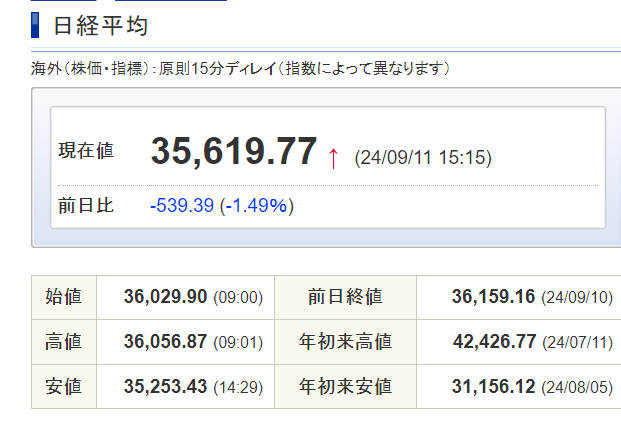621x421 pixels.
Task: Click the 高値 row header cell
Action: (x=64, y=342)
